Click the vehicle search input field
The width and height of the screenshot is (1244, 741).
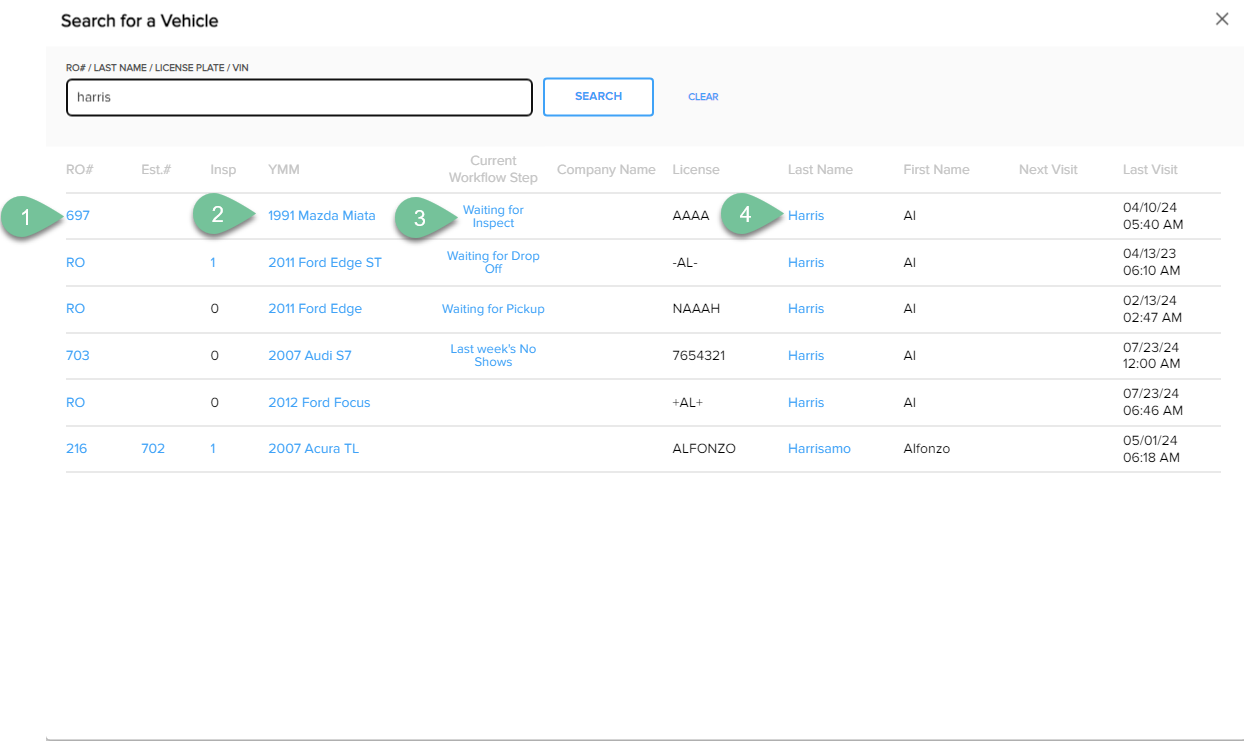pos(299,98)
